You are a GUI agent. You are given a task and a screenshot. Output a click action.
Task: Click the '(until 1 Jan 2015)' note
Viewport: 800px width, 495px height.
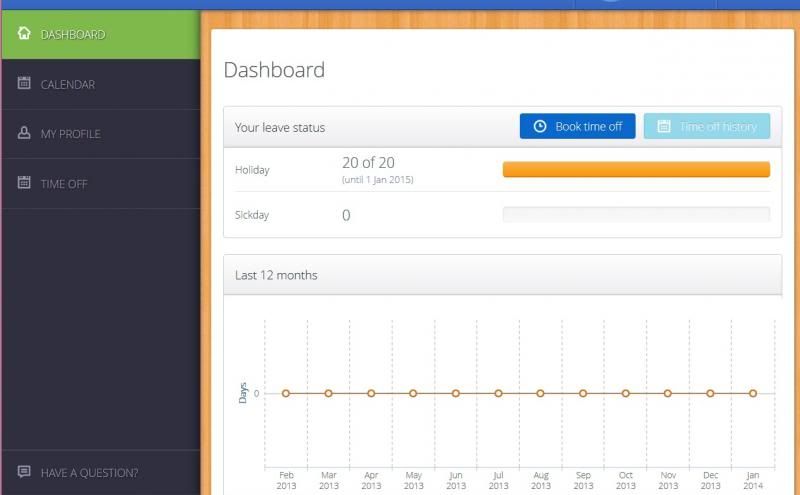point(378,180)
